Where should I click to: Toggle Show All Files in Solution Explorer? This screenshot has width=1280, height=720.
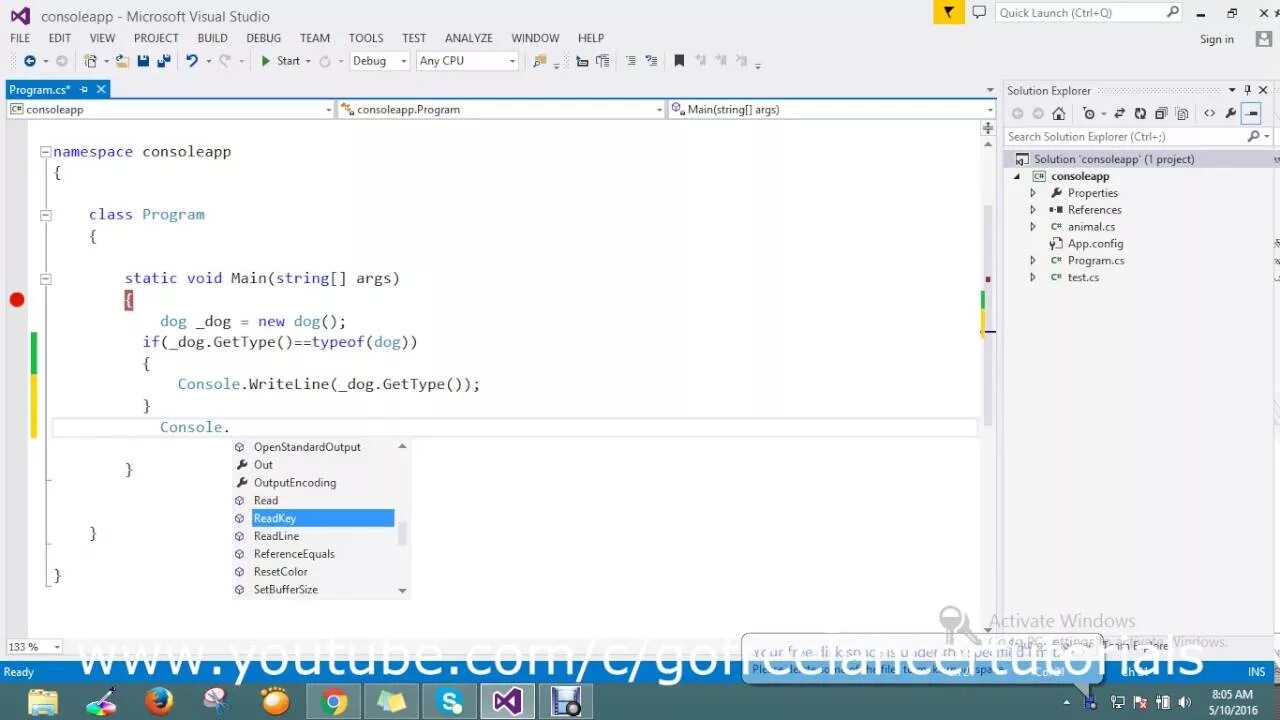point(1180,113)
